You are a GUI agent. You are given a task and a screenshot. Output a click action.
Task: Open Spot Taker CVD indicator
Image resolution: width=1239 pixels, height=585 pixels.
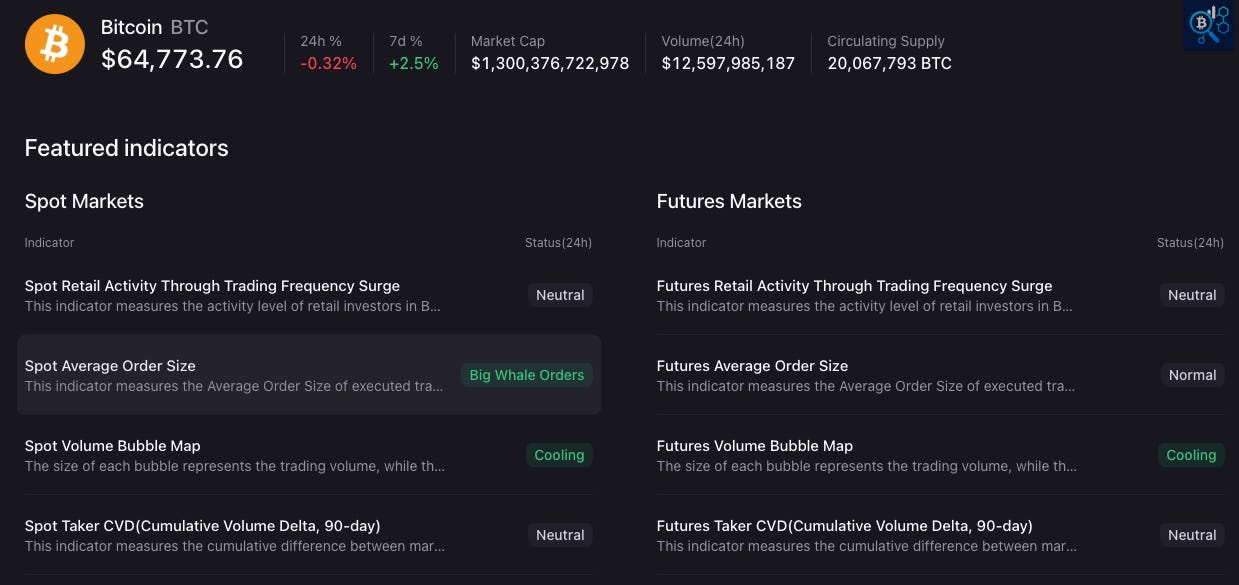(x=202, y=526)
